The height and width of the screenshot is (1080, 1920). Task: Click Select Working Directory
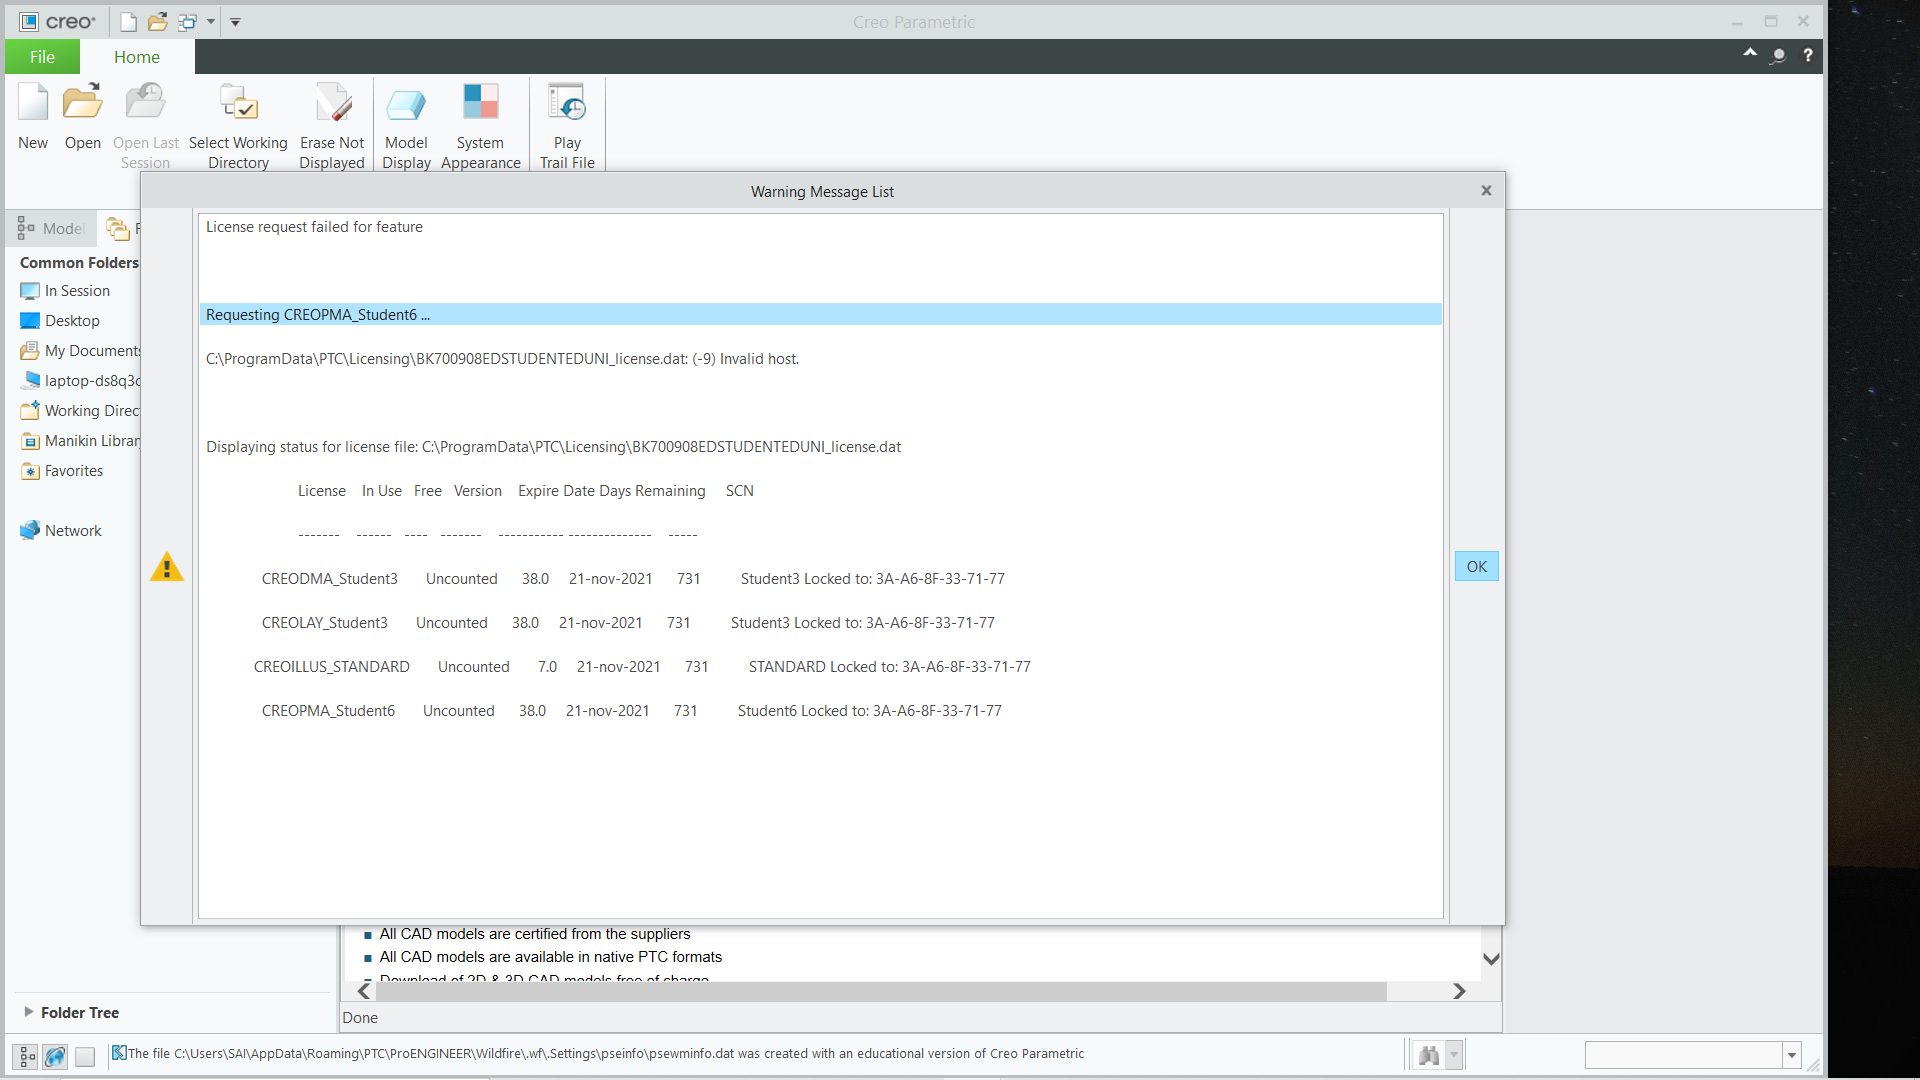(237, 122)
